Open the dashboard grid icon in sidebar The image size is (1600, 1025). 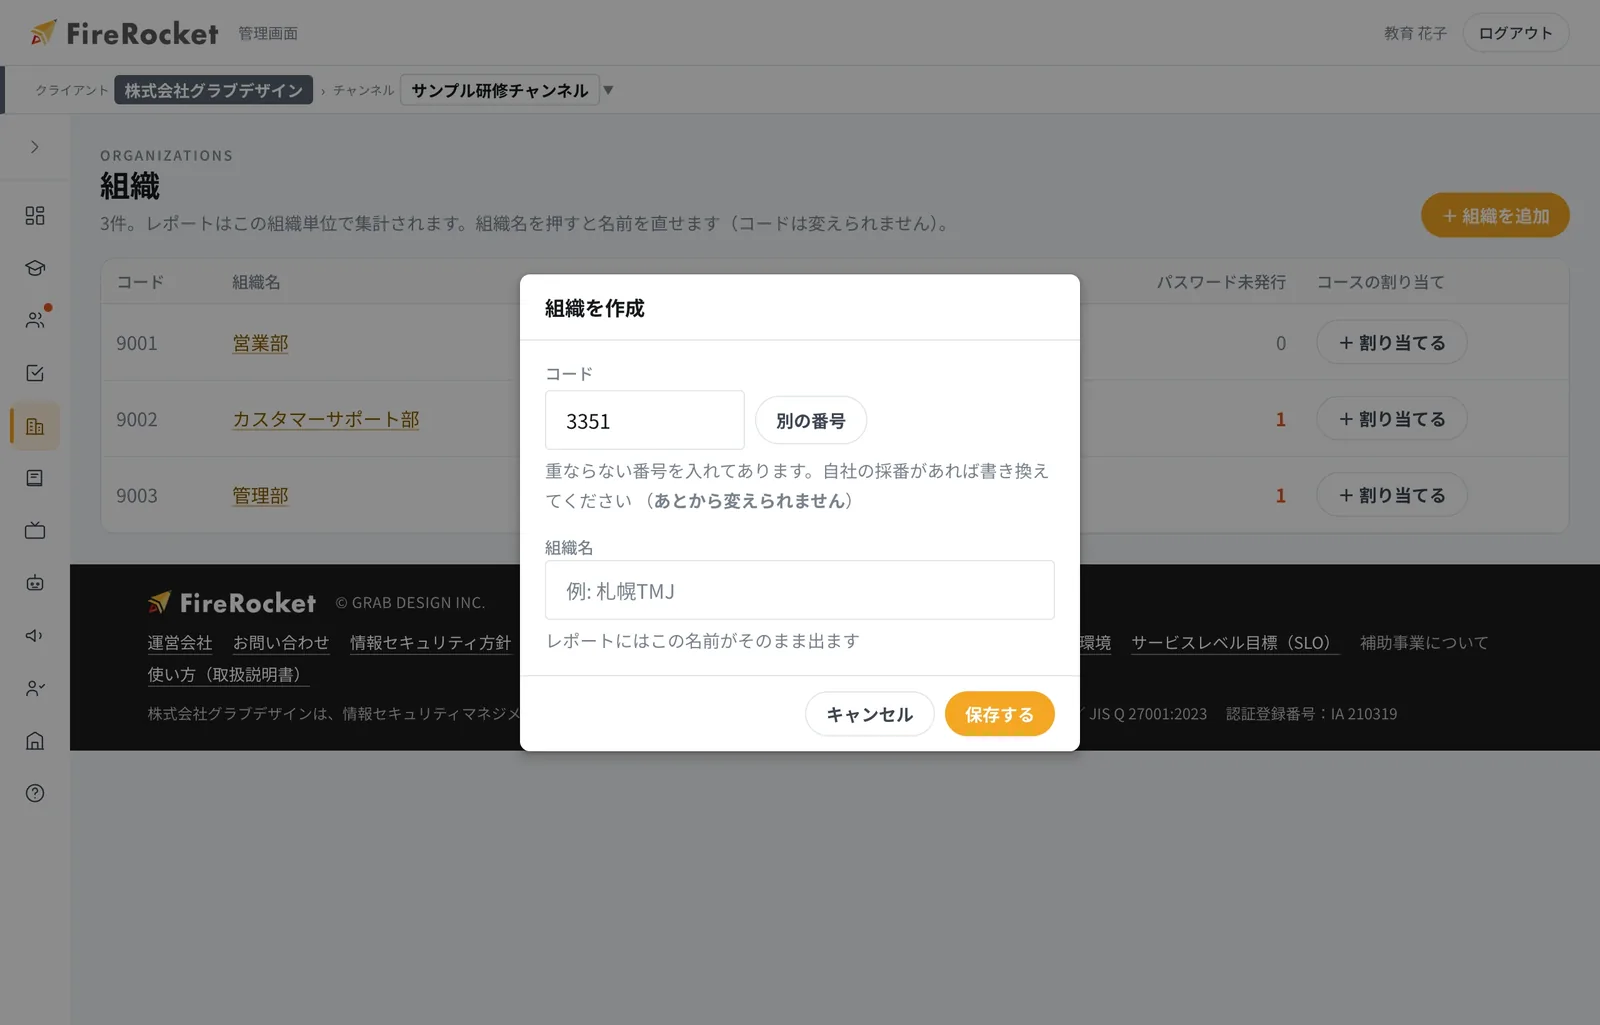pos(35,215)
